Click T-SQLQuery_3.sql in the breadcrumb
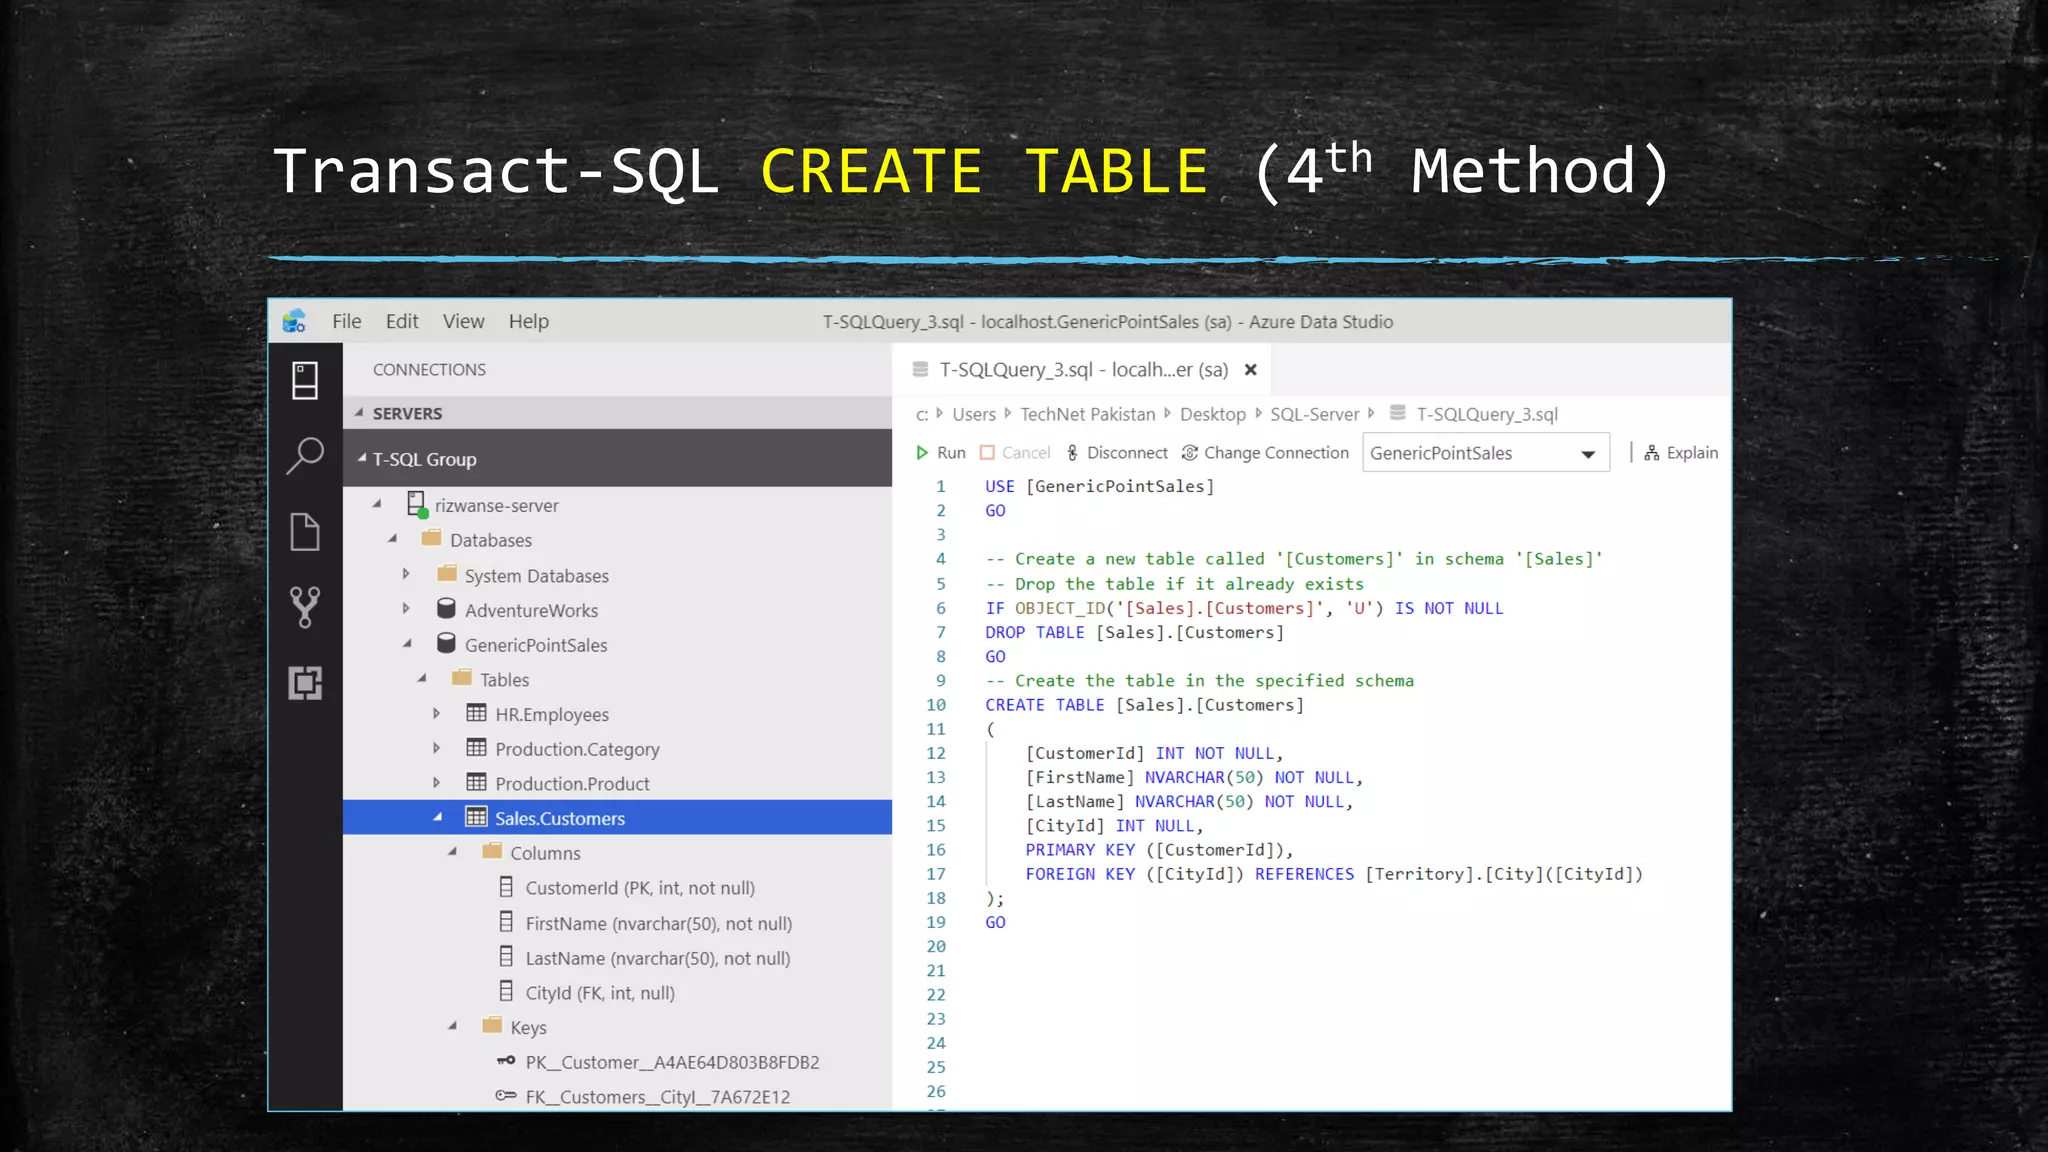2048x1152 pixels. 1486,414
